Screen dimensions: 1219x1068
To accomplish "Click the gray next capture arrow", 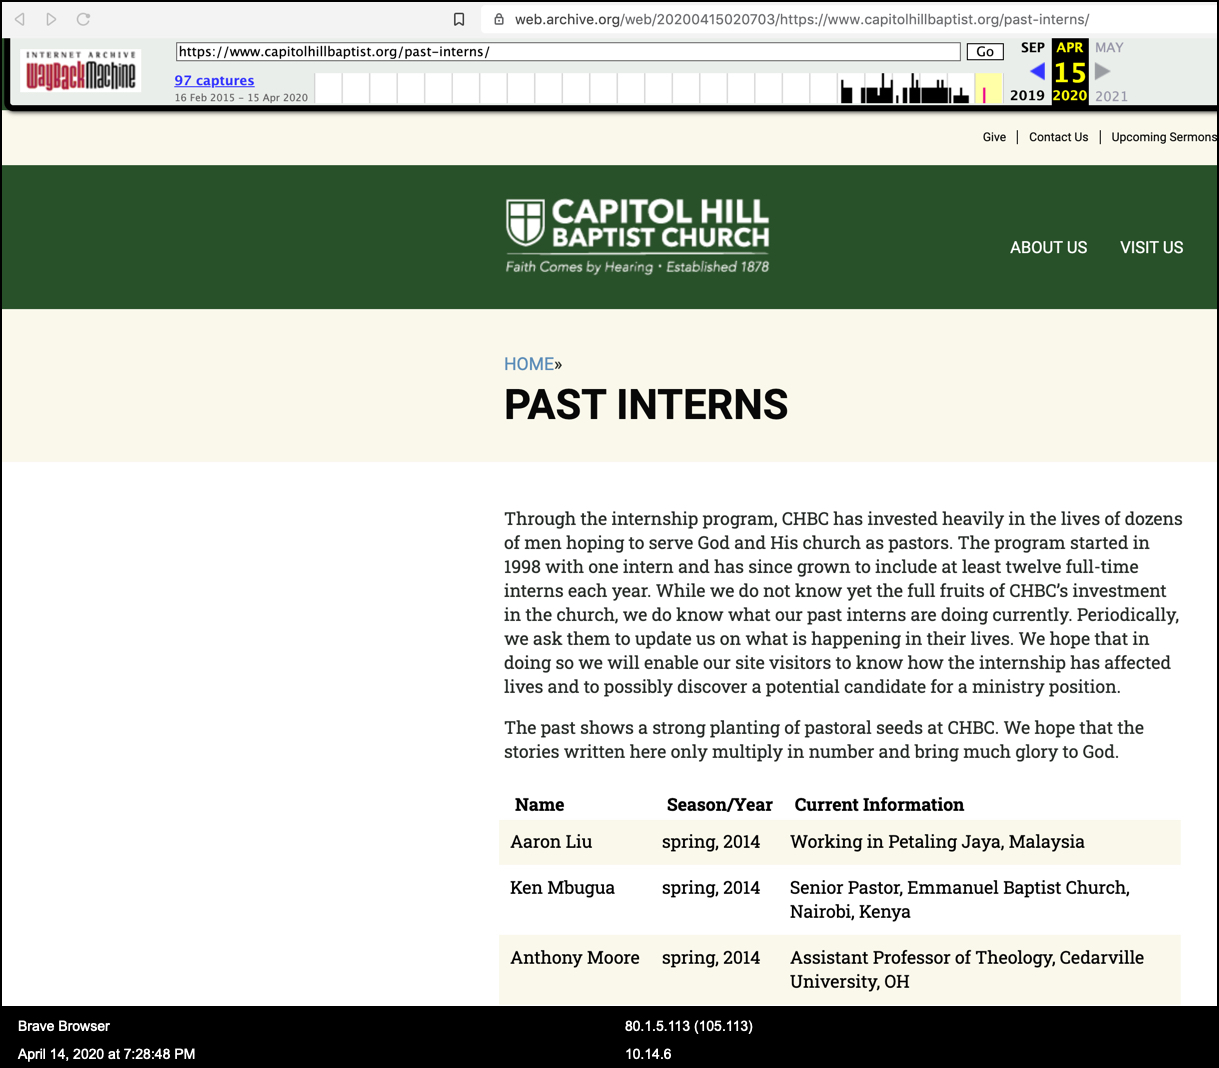I will [1102, 71].
